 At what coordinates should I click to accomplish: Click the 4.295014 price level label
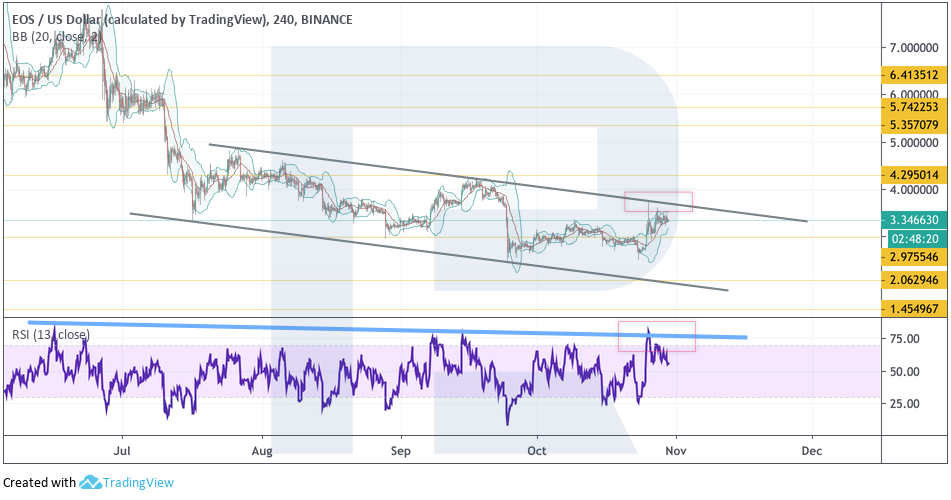coord(912,175)
